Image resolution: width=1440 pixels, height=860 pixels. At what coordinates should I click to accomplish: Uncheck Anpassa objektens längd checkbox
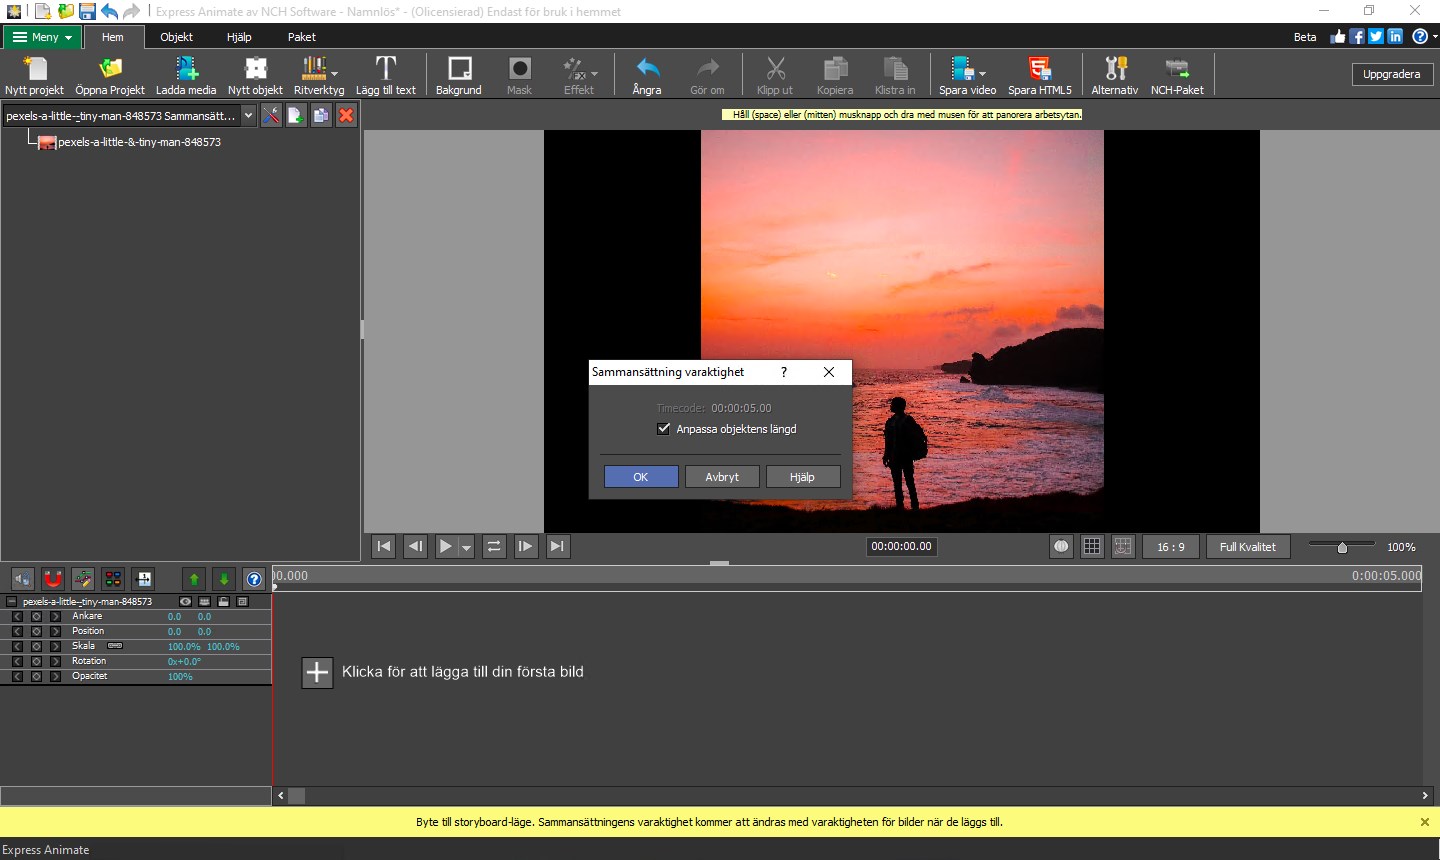pos(664,429)
